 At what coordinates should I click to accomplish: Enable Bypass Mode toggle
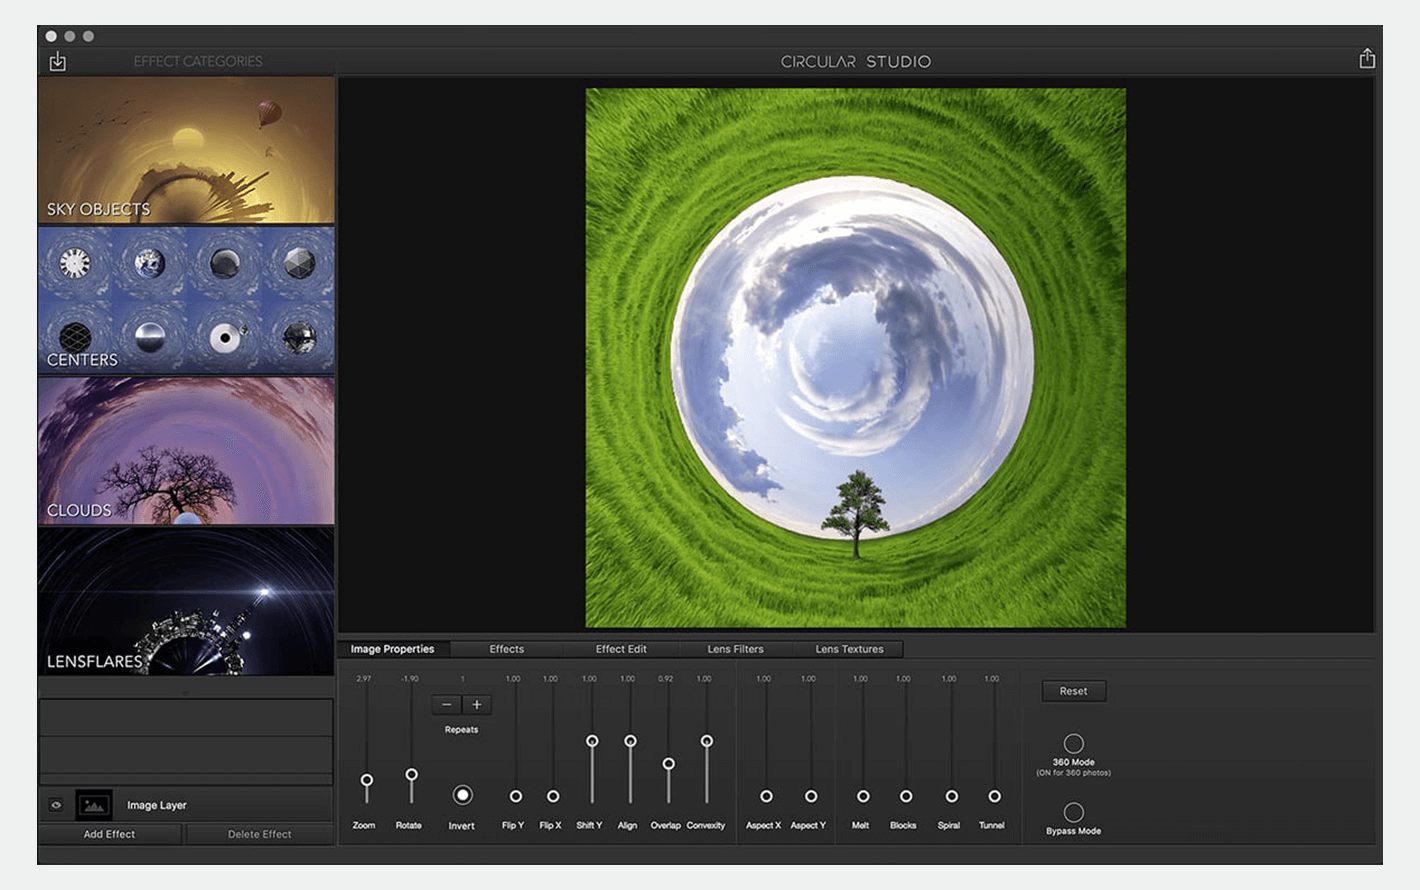[x=1073, y=812]
